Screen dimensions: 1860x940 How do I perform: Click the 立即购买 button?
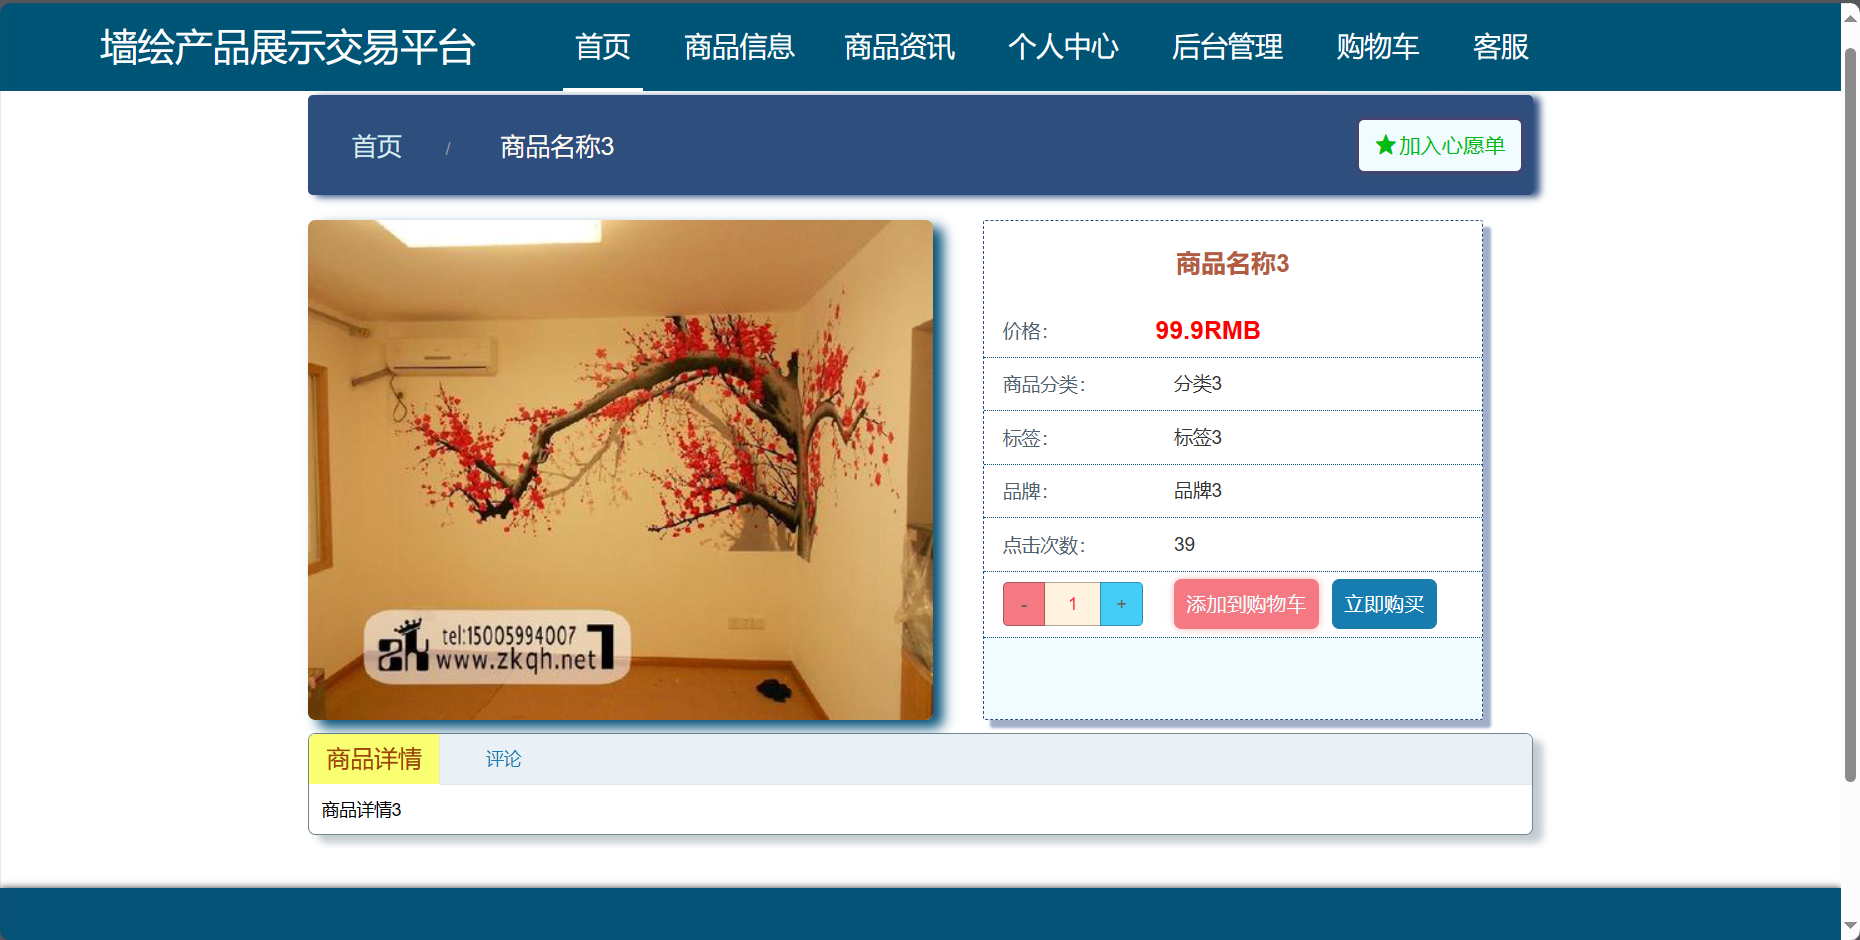[x=1384, y=604]
